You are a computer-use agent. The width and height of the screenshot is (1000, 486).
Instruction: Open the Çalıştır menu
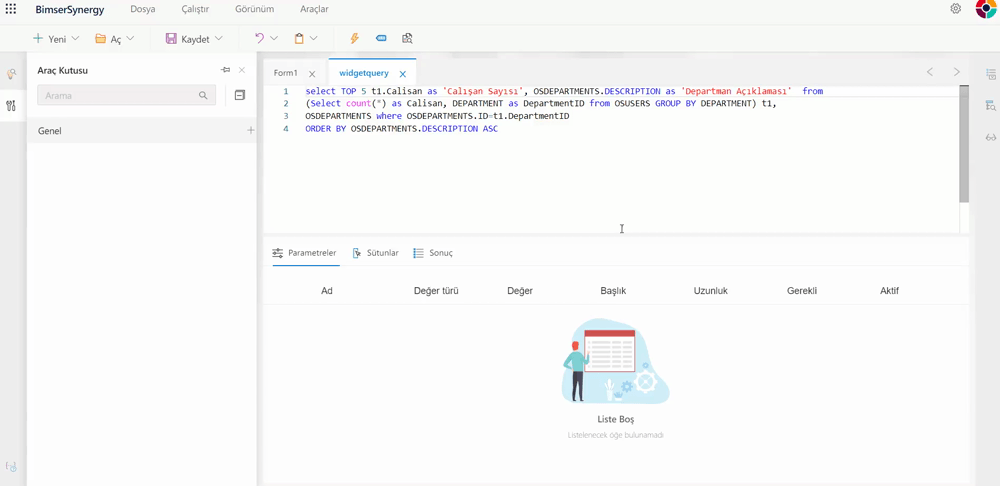(x=195, y=9)
